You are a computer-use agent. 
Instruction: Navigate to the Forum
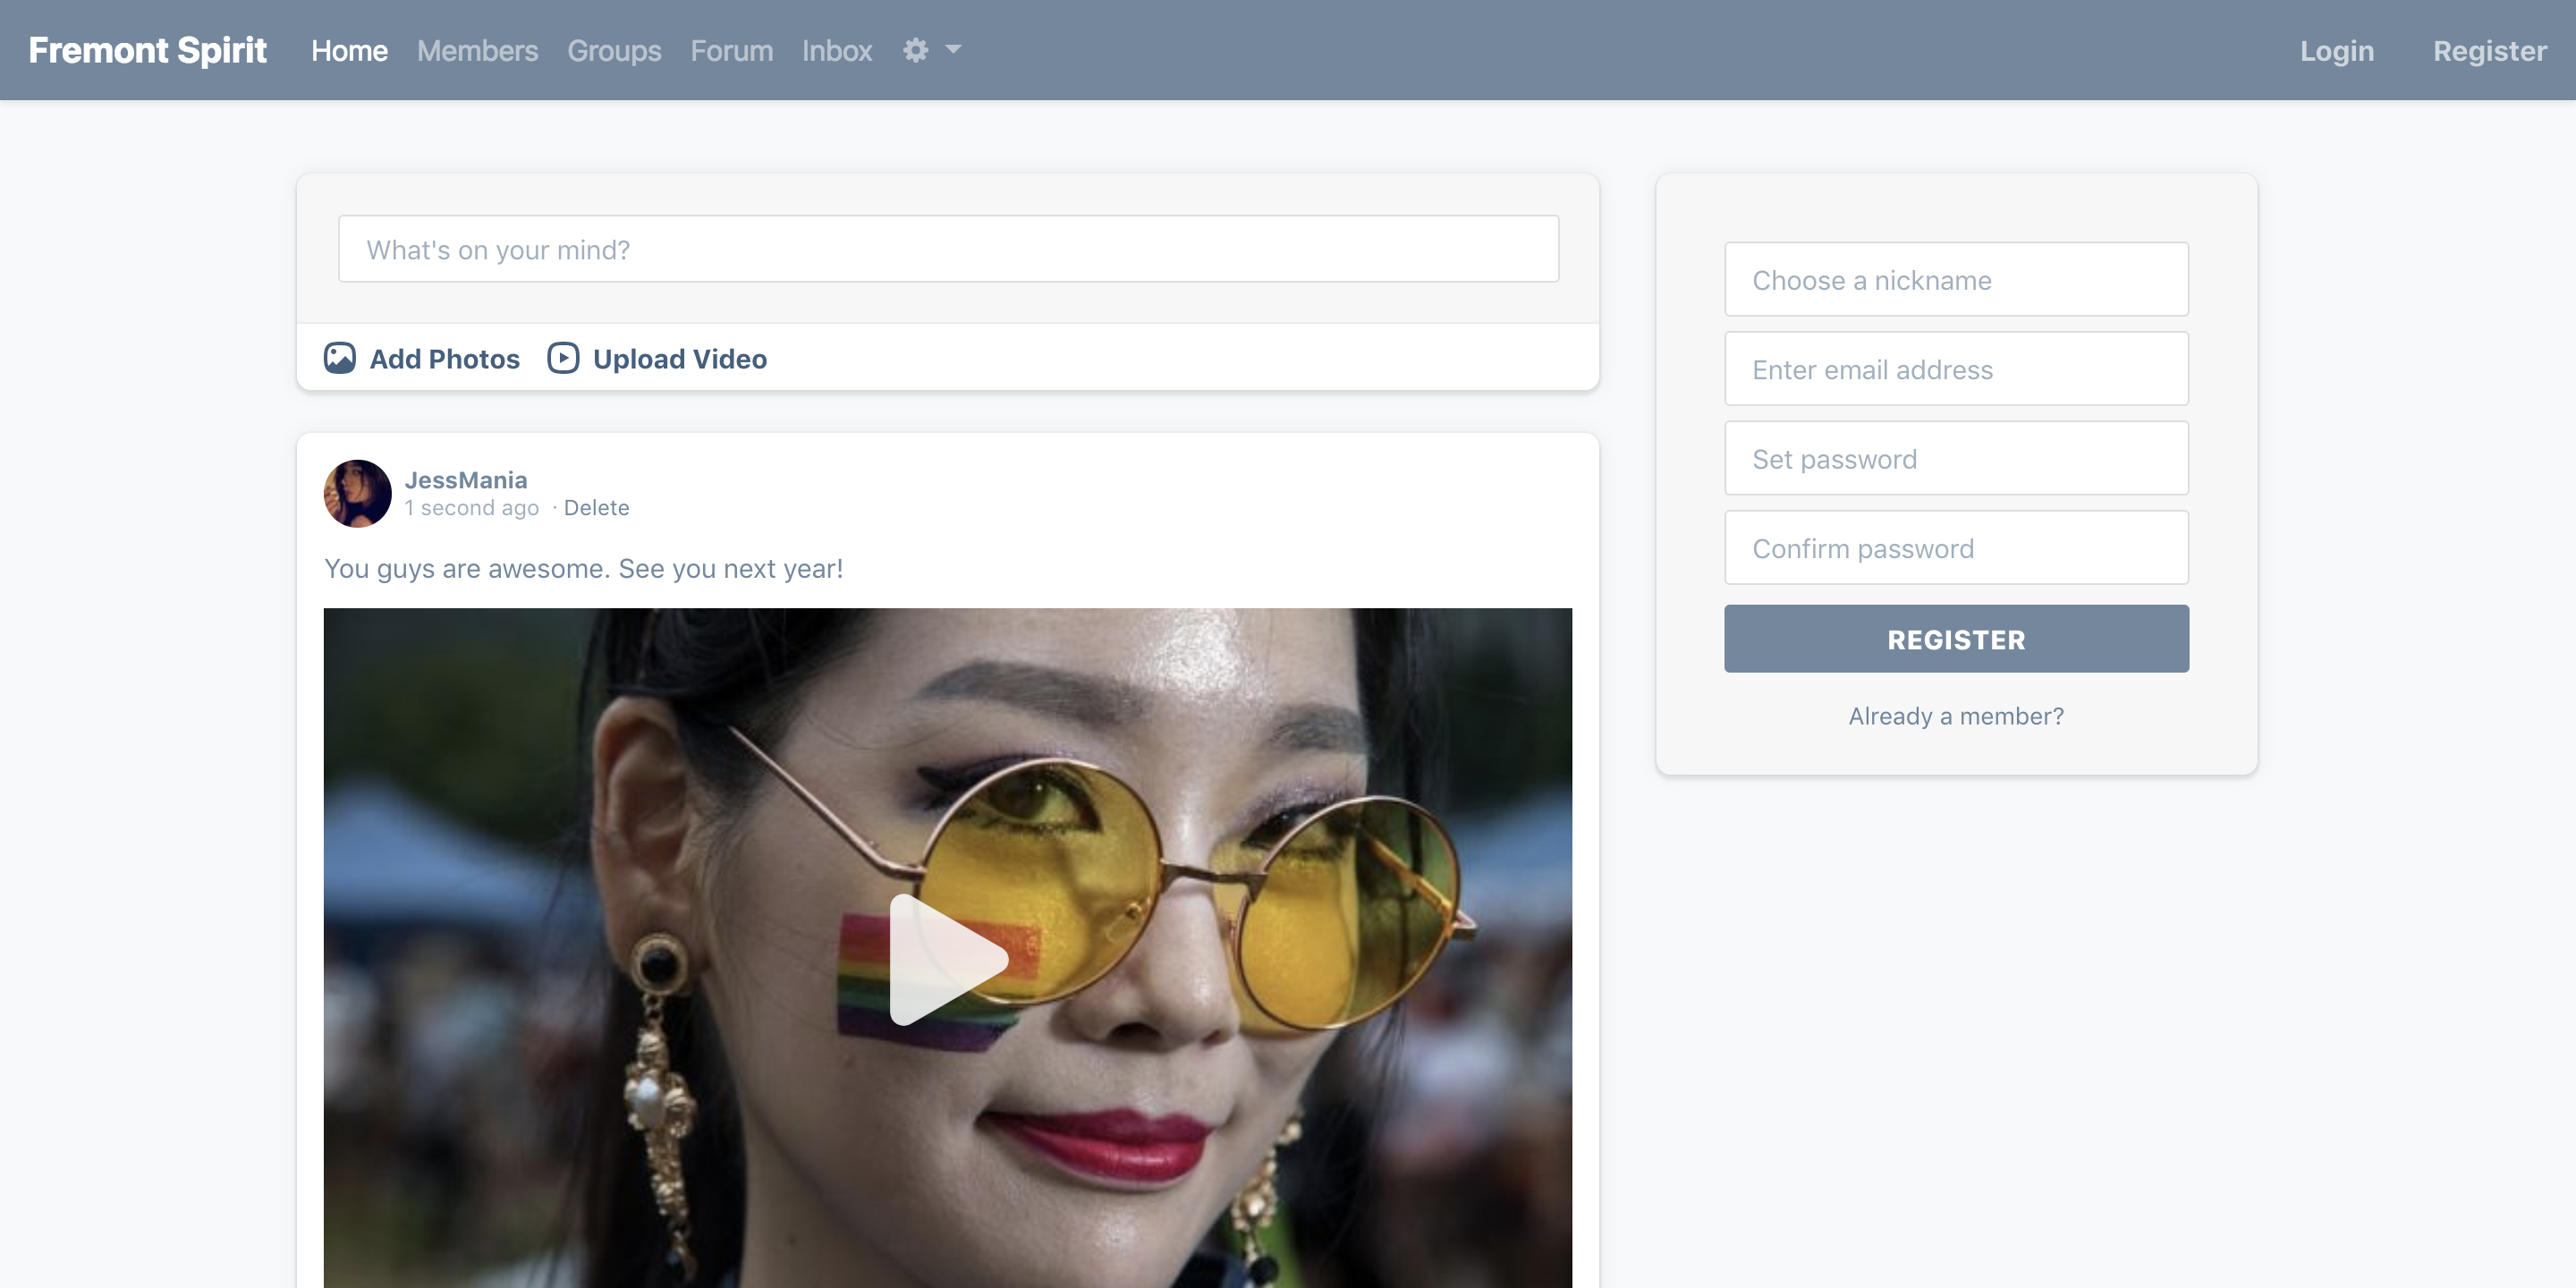731,50
